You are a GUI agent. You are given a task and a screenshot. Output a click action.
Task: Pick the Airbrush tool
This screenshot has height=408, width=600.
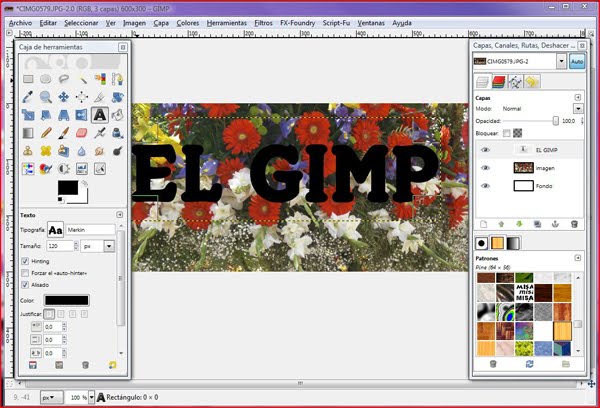pyautogui.click(x=100, y=133)
